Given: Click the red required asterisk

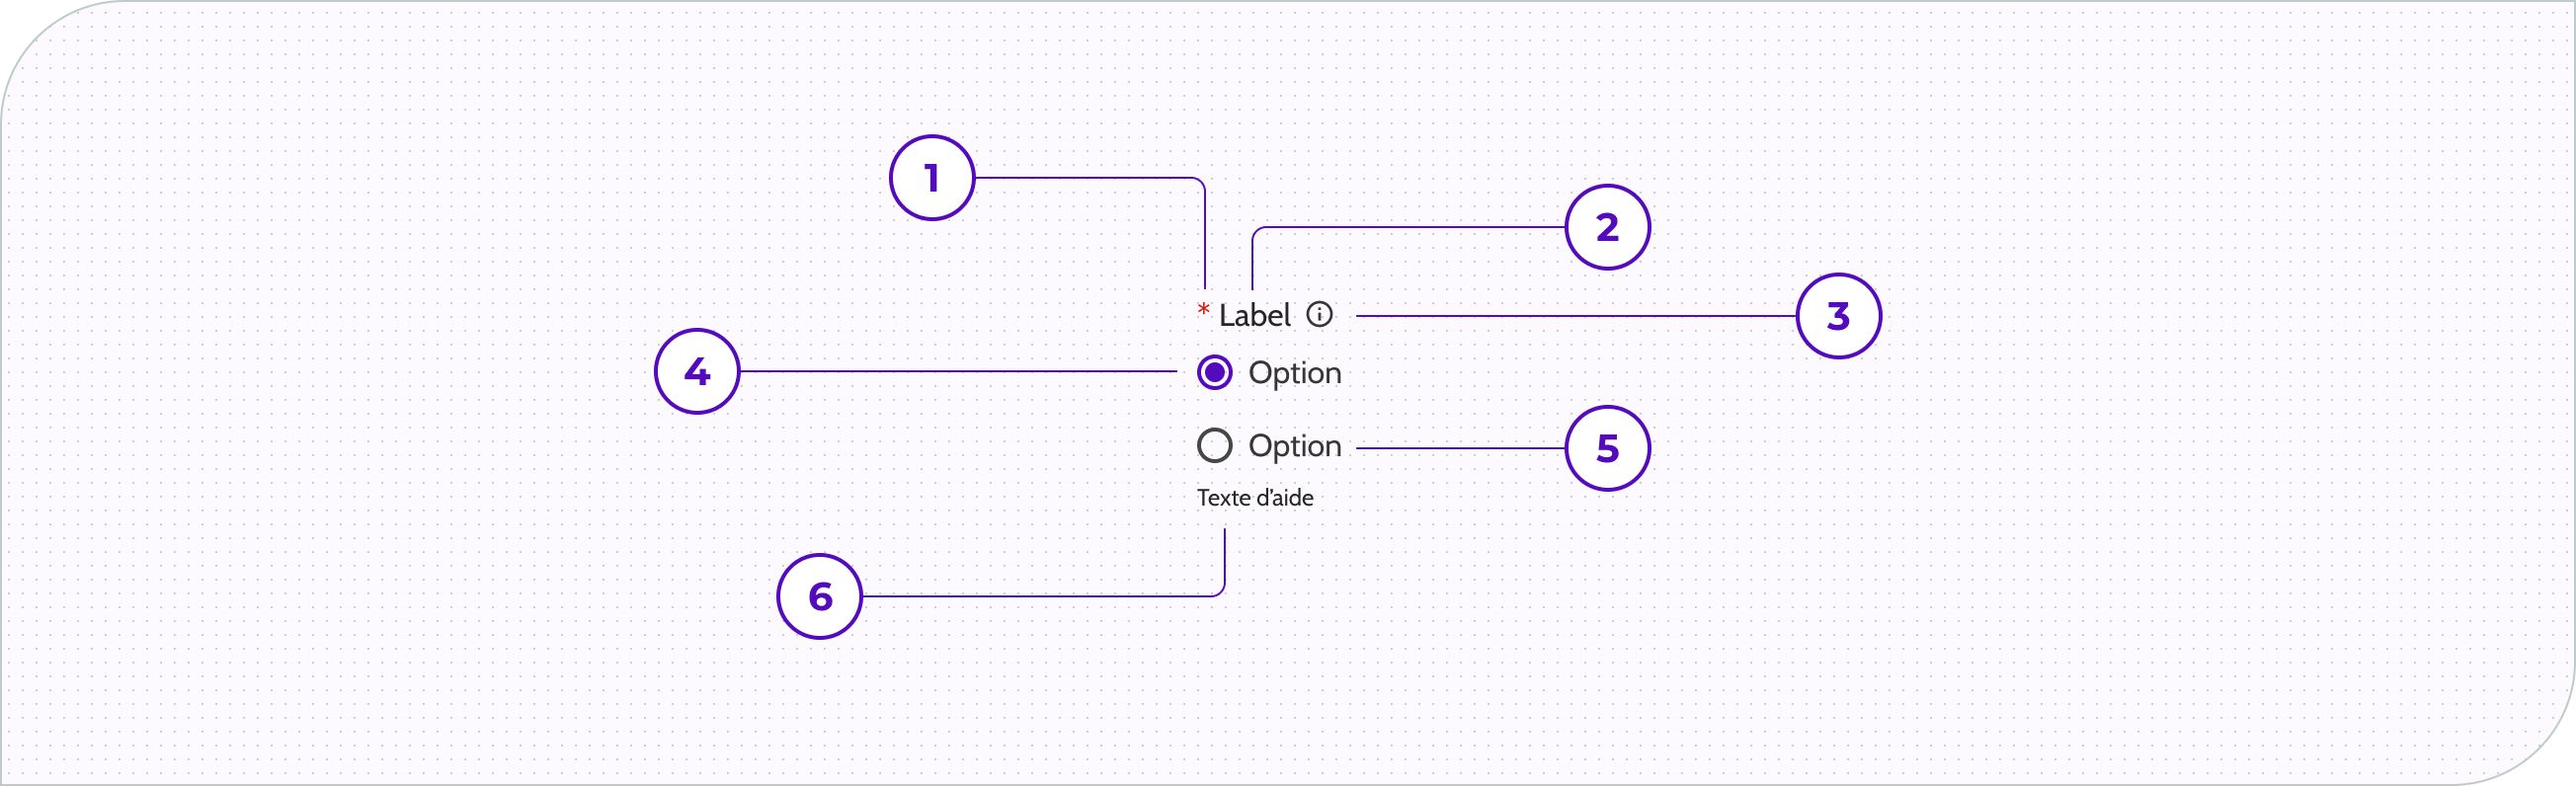Looking at the screenshot, I should tap(1204, 311).
